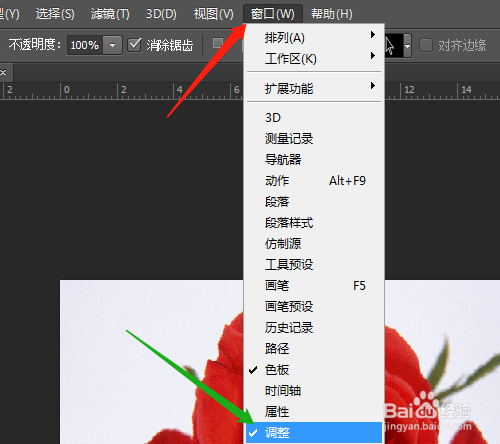Select 测量记录 menu item

point(314,139)
